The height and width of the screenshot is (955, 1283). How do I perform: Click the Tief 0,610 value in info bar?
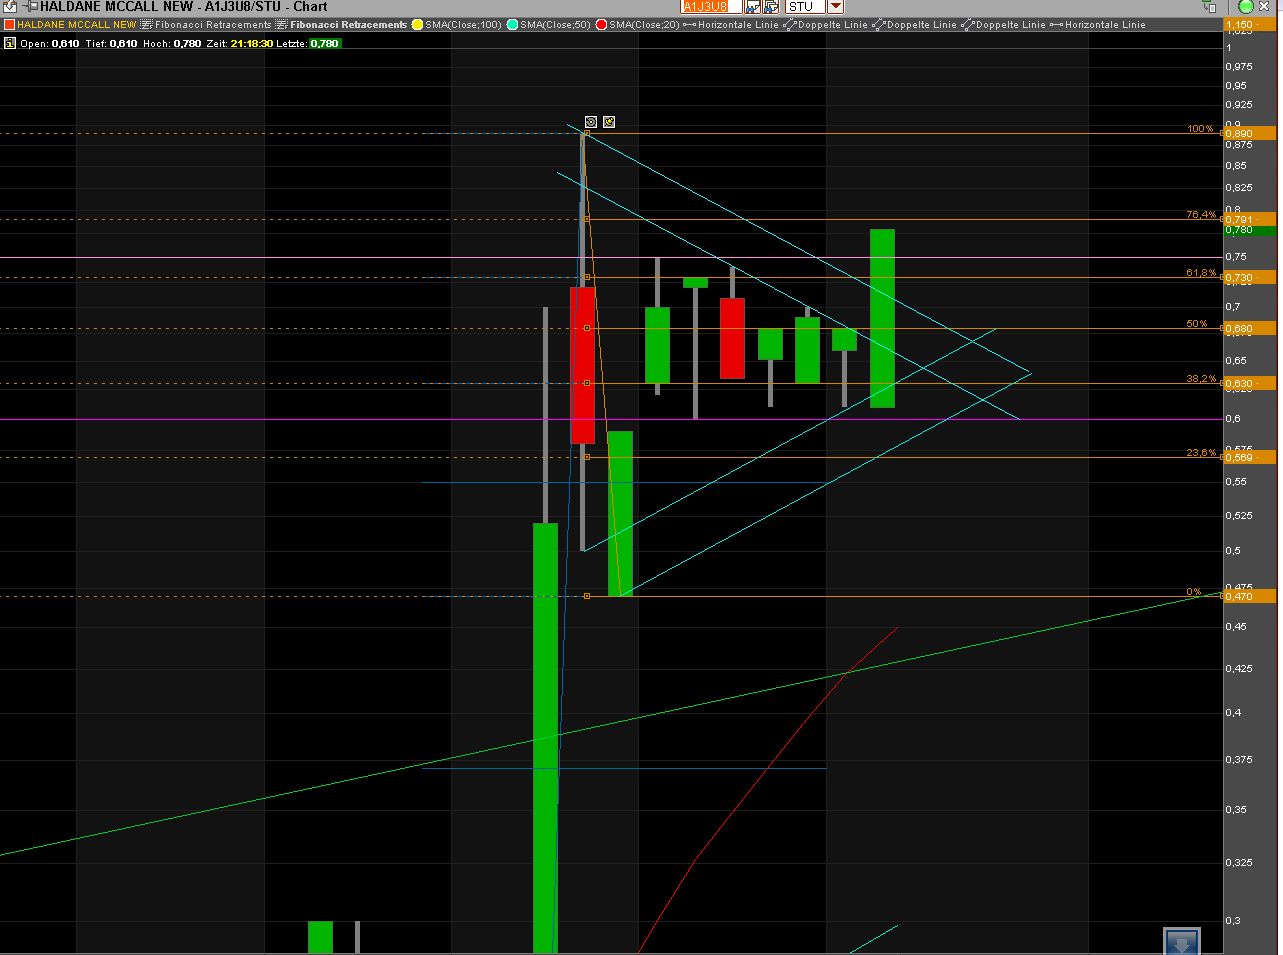124,44
